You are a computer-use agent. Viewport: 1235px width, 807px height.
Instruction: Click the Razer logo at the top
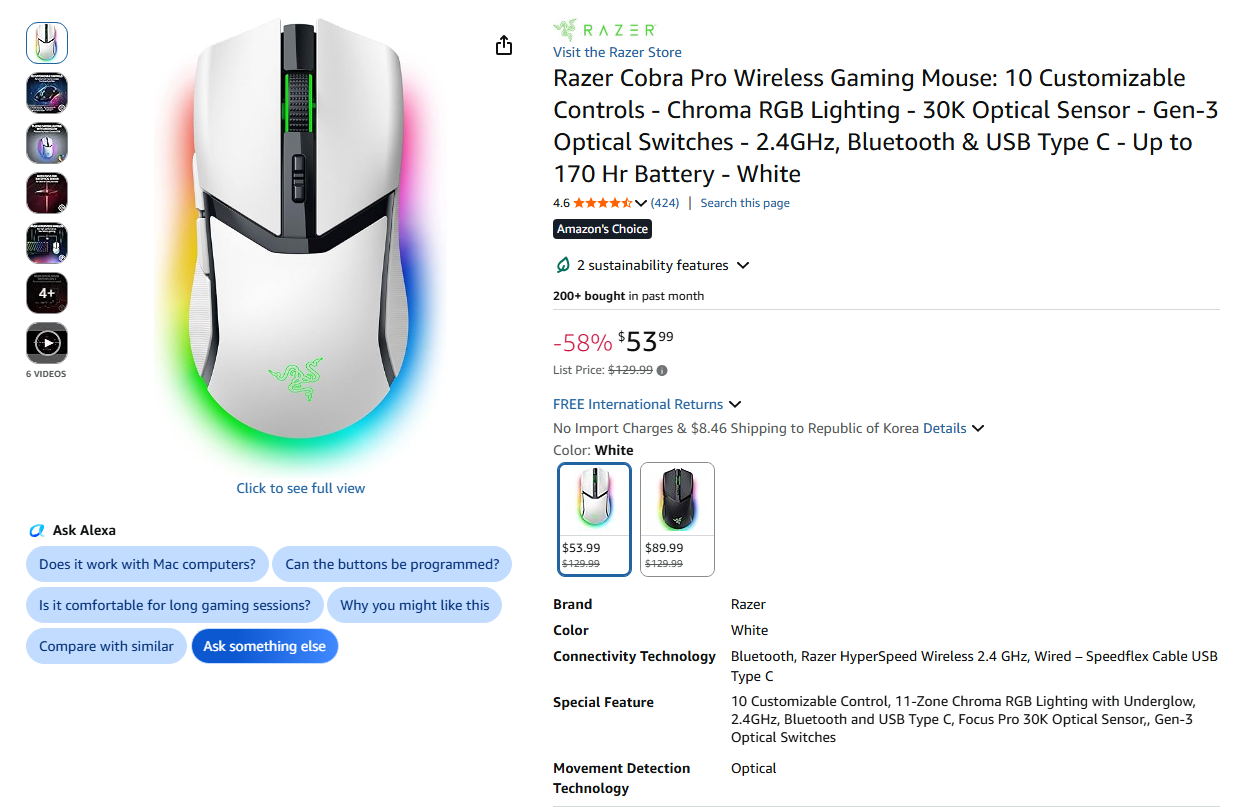point(604,30)
